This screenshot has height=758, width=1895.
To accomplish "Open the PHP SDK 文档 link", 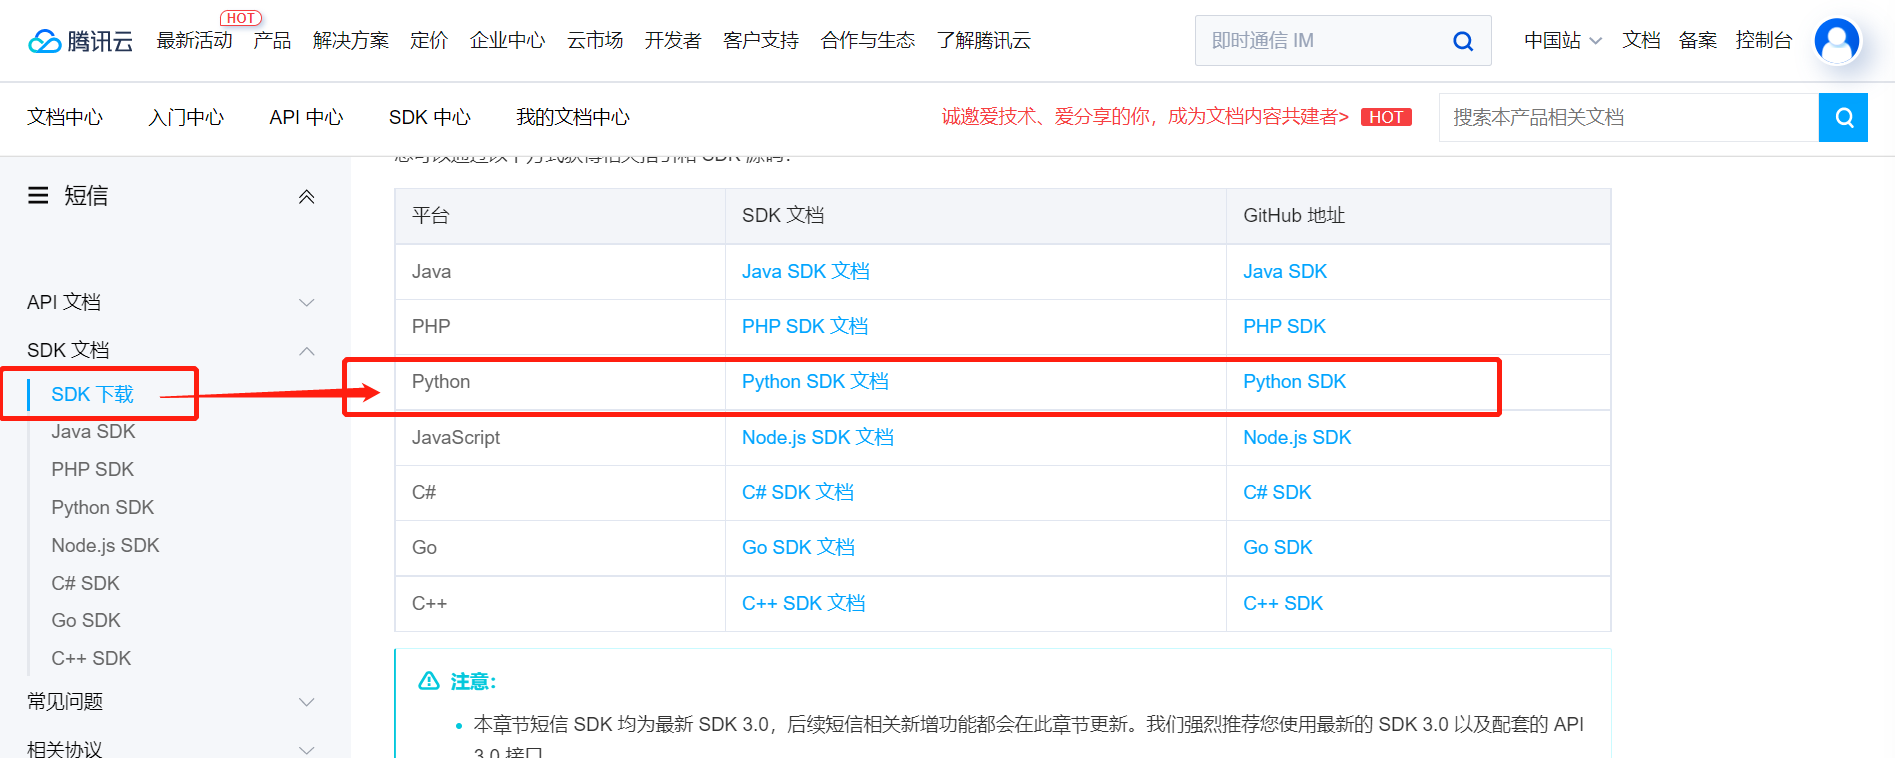I will pos(805,327).
